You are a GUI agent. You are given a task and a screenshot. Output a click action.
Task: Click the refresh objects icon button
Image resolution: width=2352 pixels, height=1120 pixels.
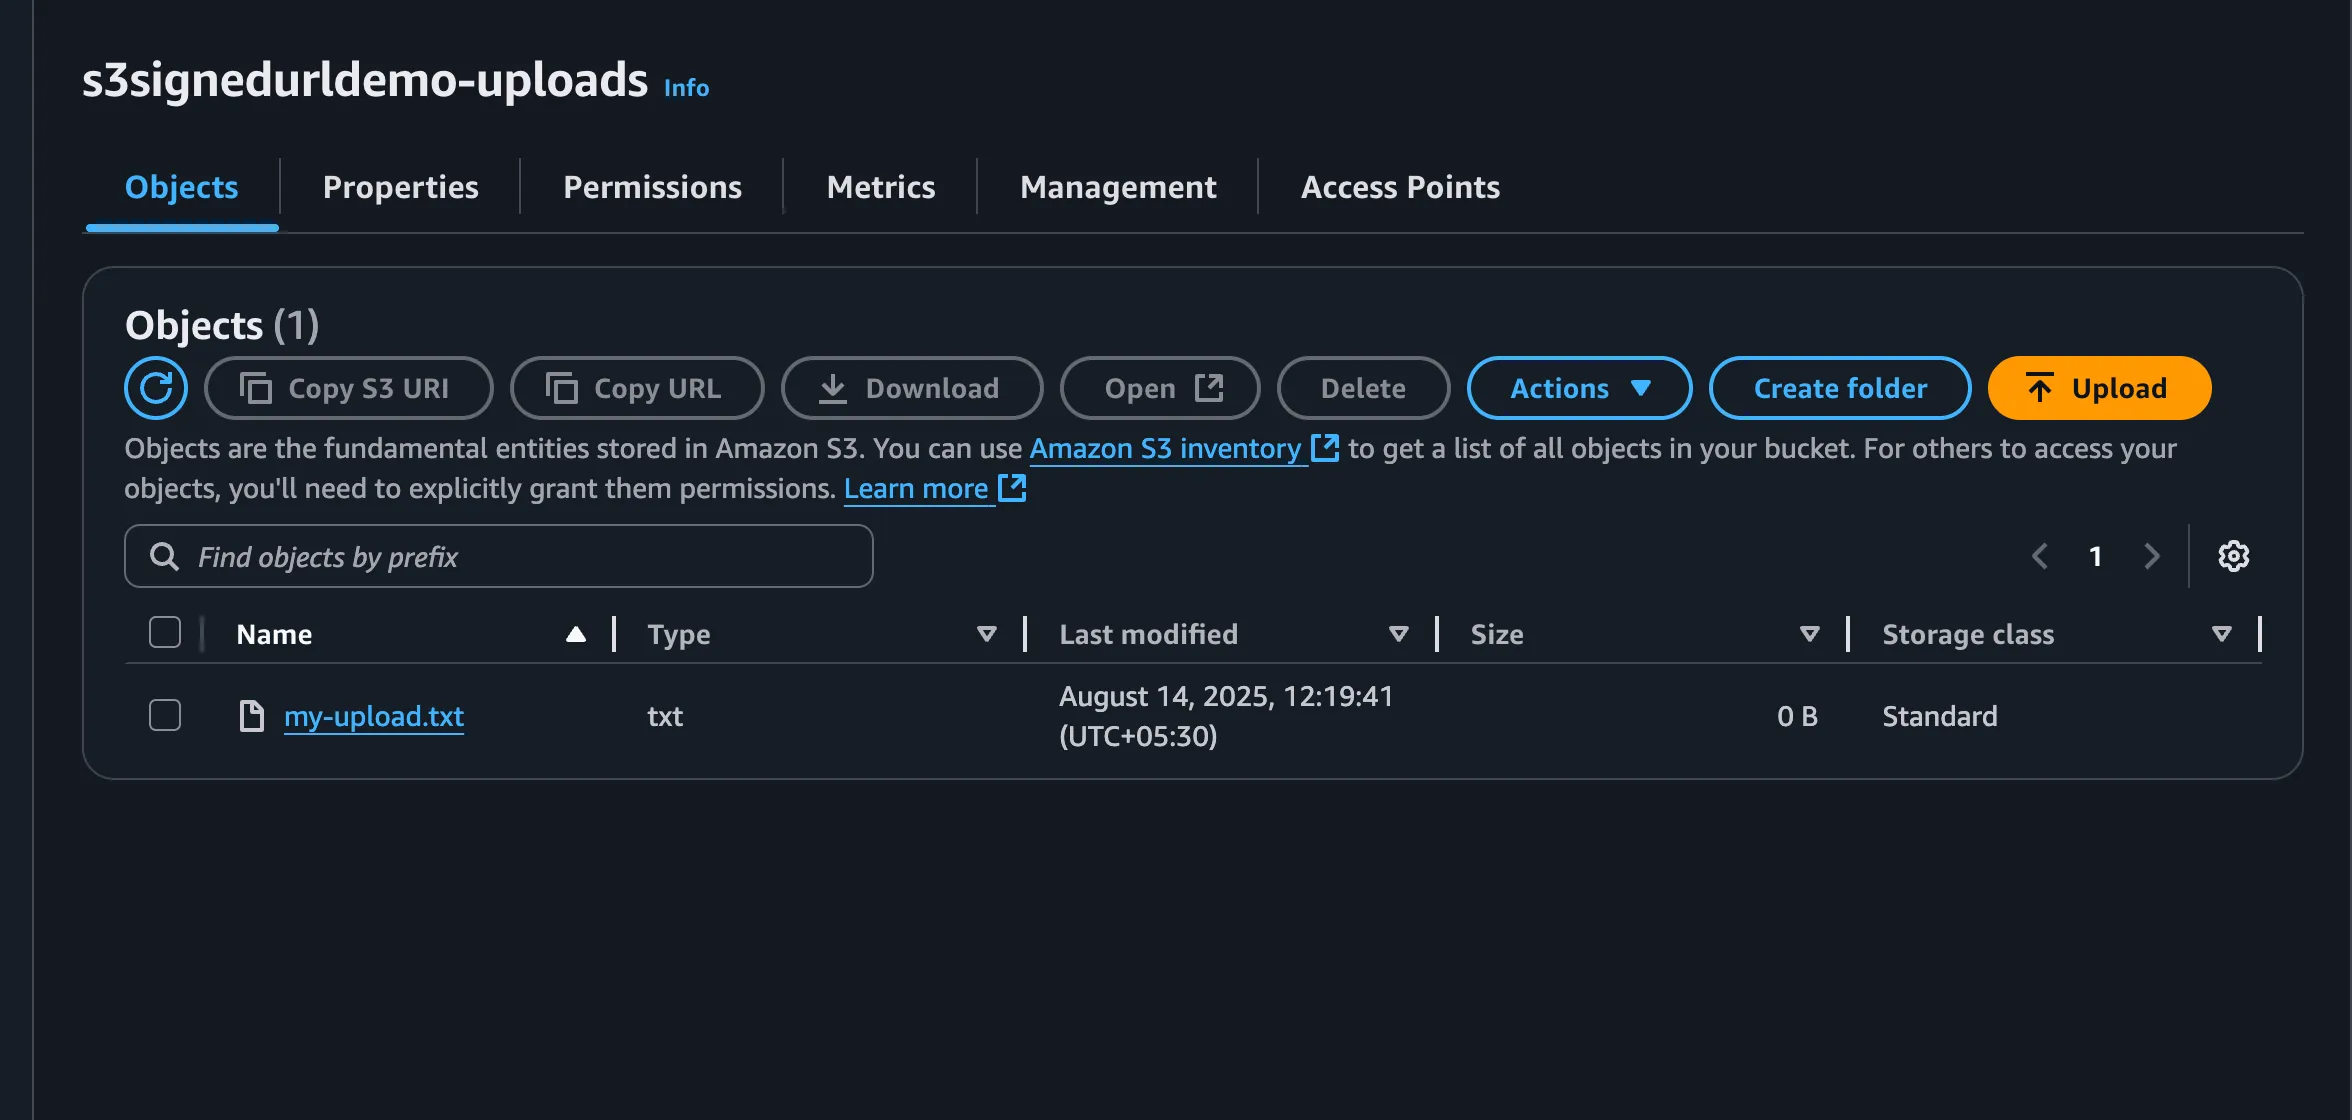[x=156, y=388]
